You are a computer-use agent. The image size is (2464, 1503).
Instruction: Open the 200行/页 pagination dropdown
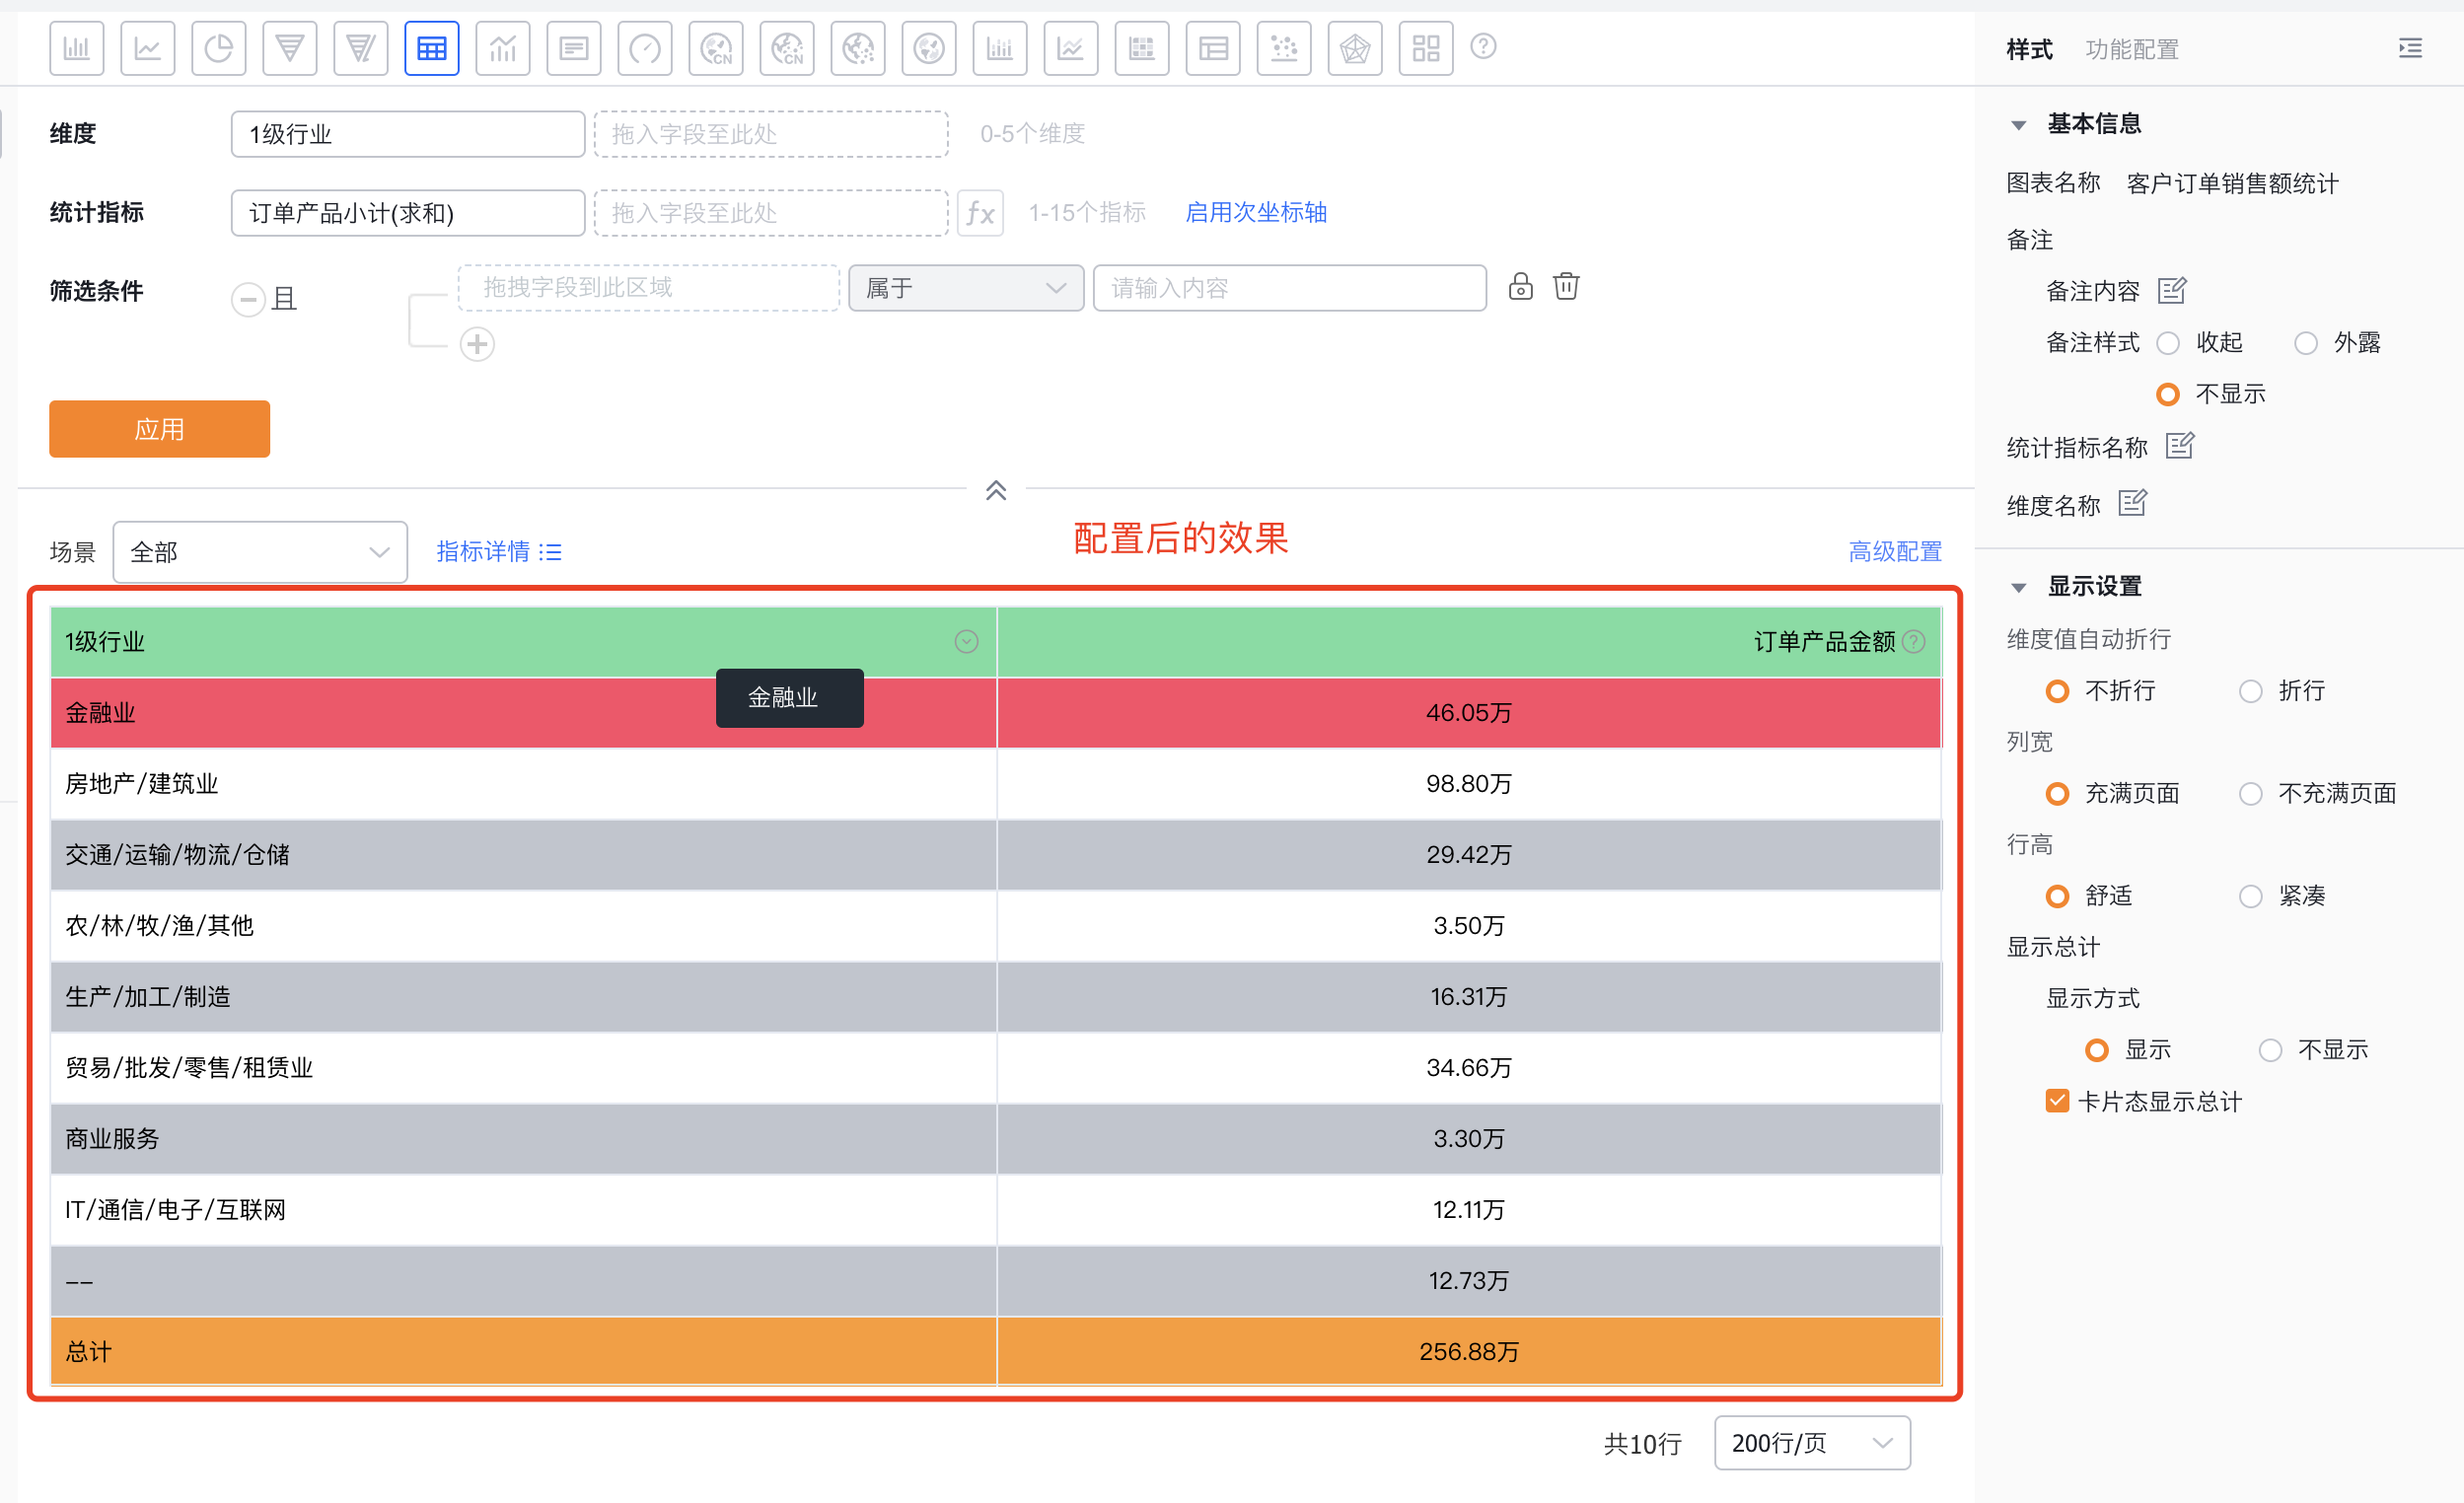[1811, 1443]
